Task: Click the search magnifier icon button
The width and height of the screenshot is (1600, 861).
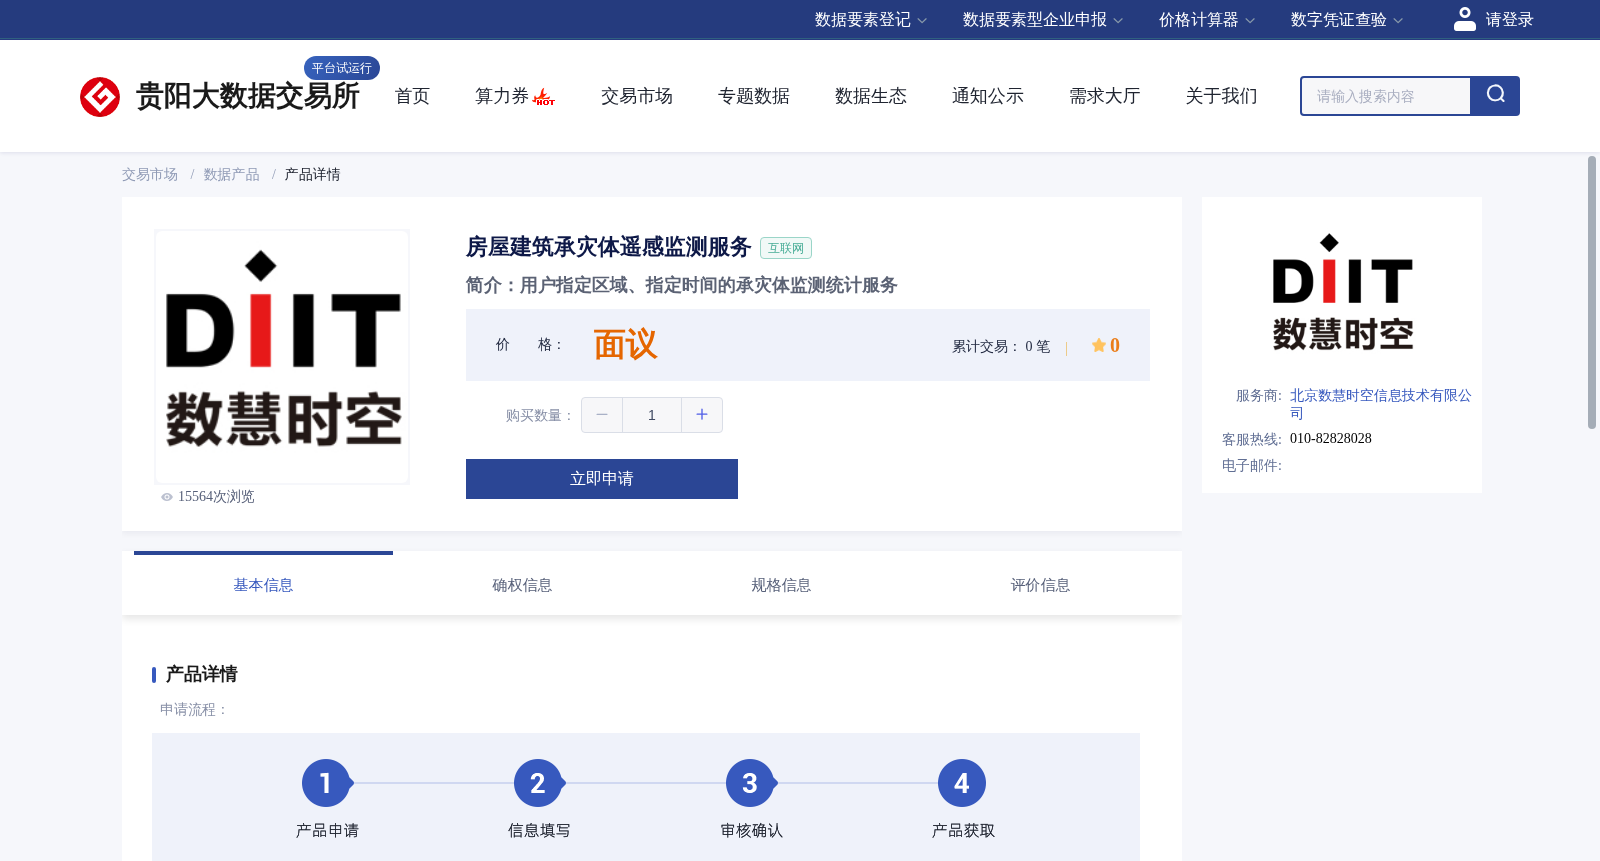Action: pos(1495,96)
